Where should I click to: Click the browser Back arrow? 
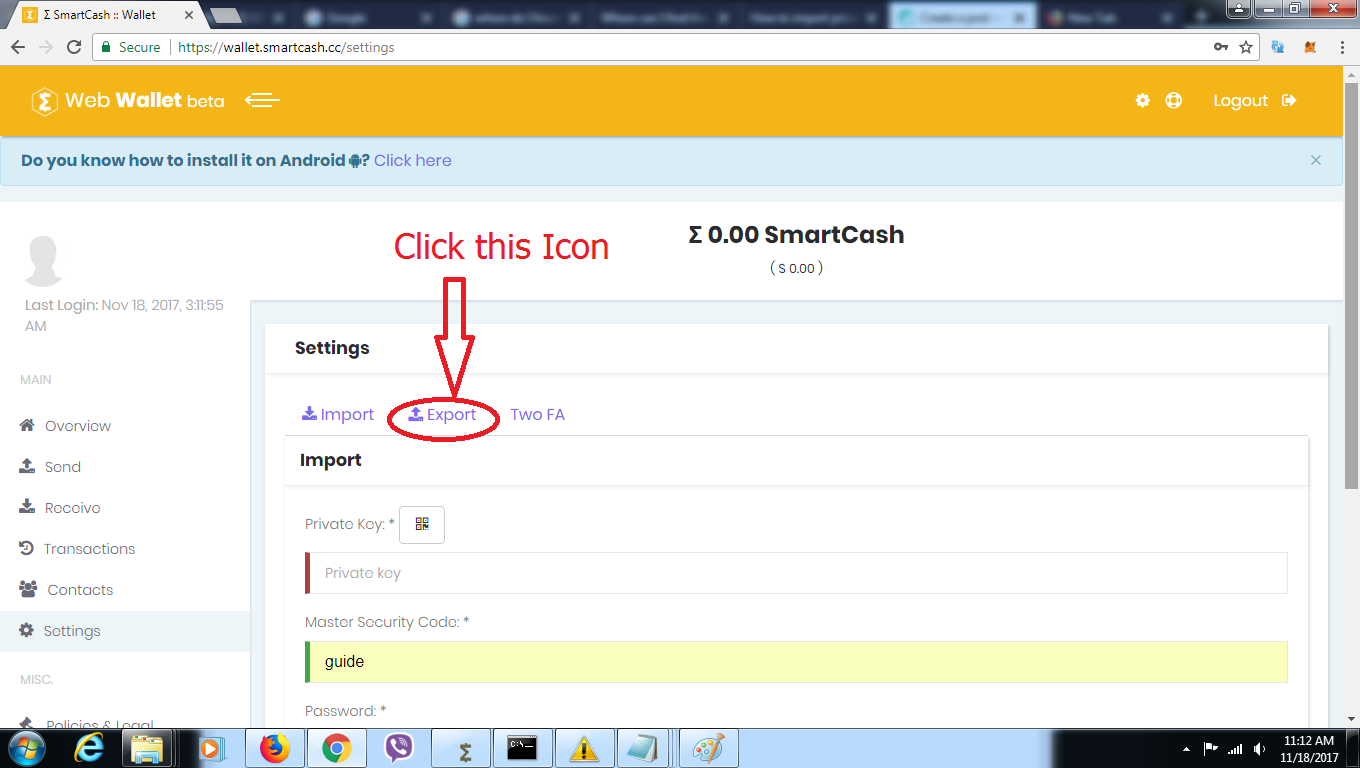18,47
